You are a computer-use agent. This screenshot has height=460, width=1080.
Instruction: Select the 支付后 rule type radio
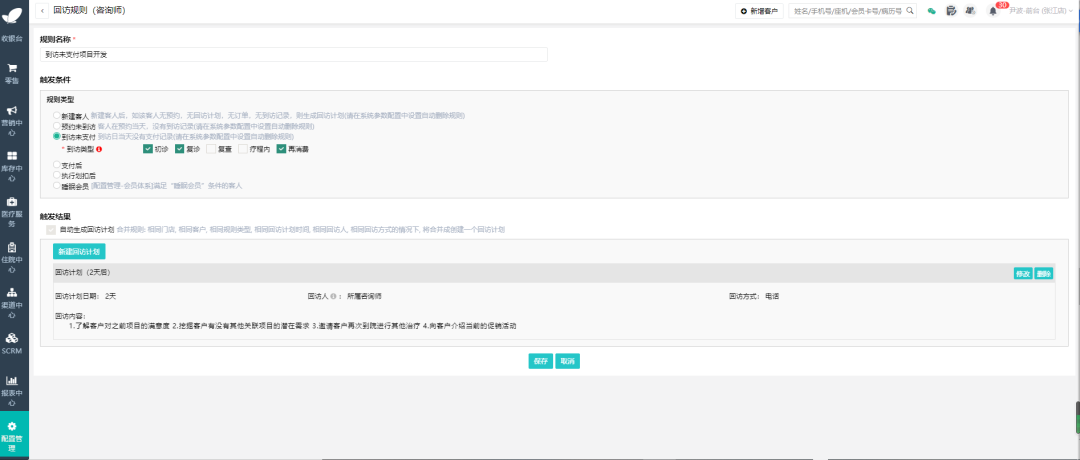pyautogui.click(x=57, y=165)
